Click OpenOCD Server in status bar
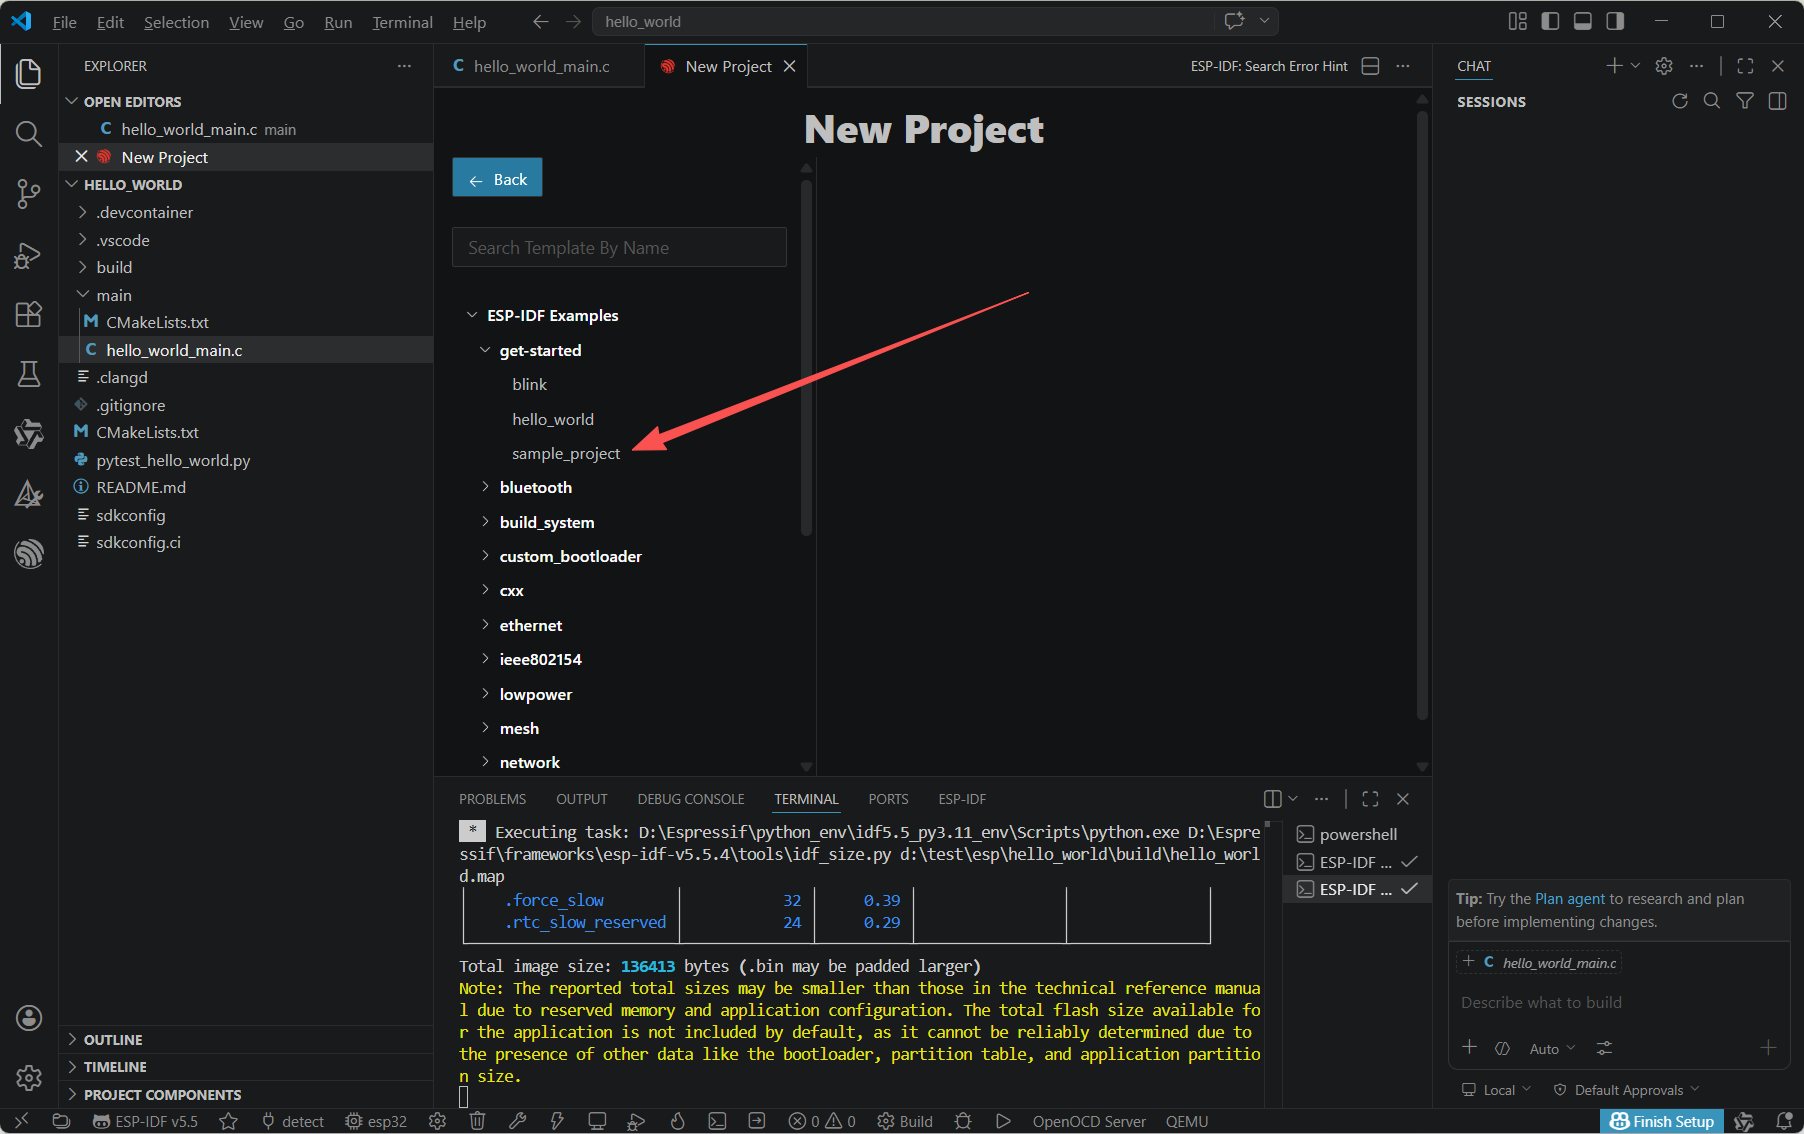Screen dimensions: 1804x1134 [1089, 1121]
